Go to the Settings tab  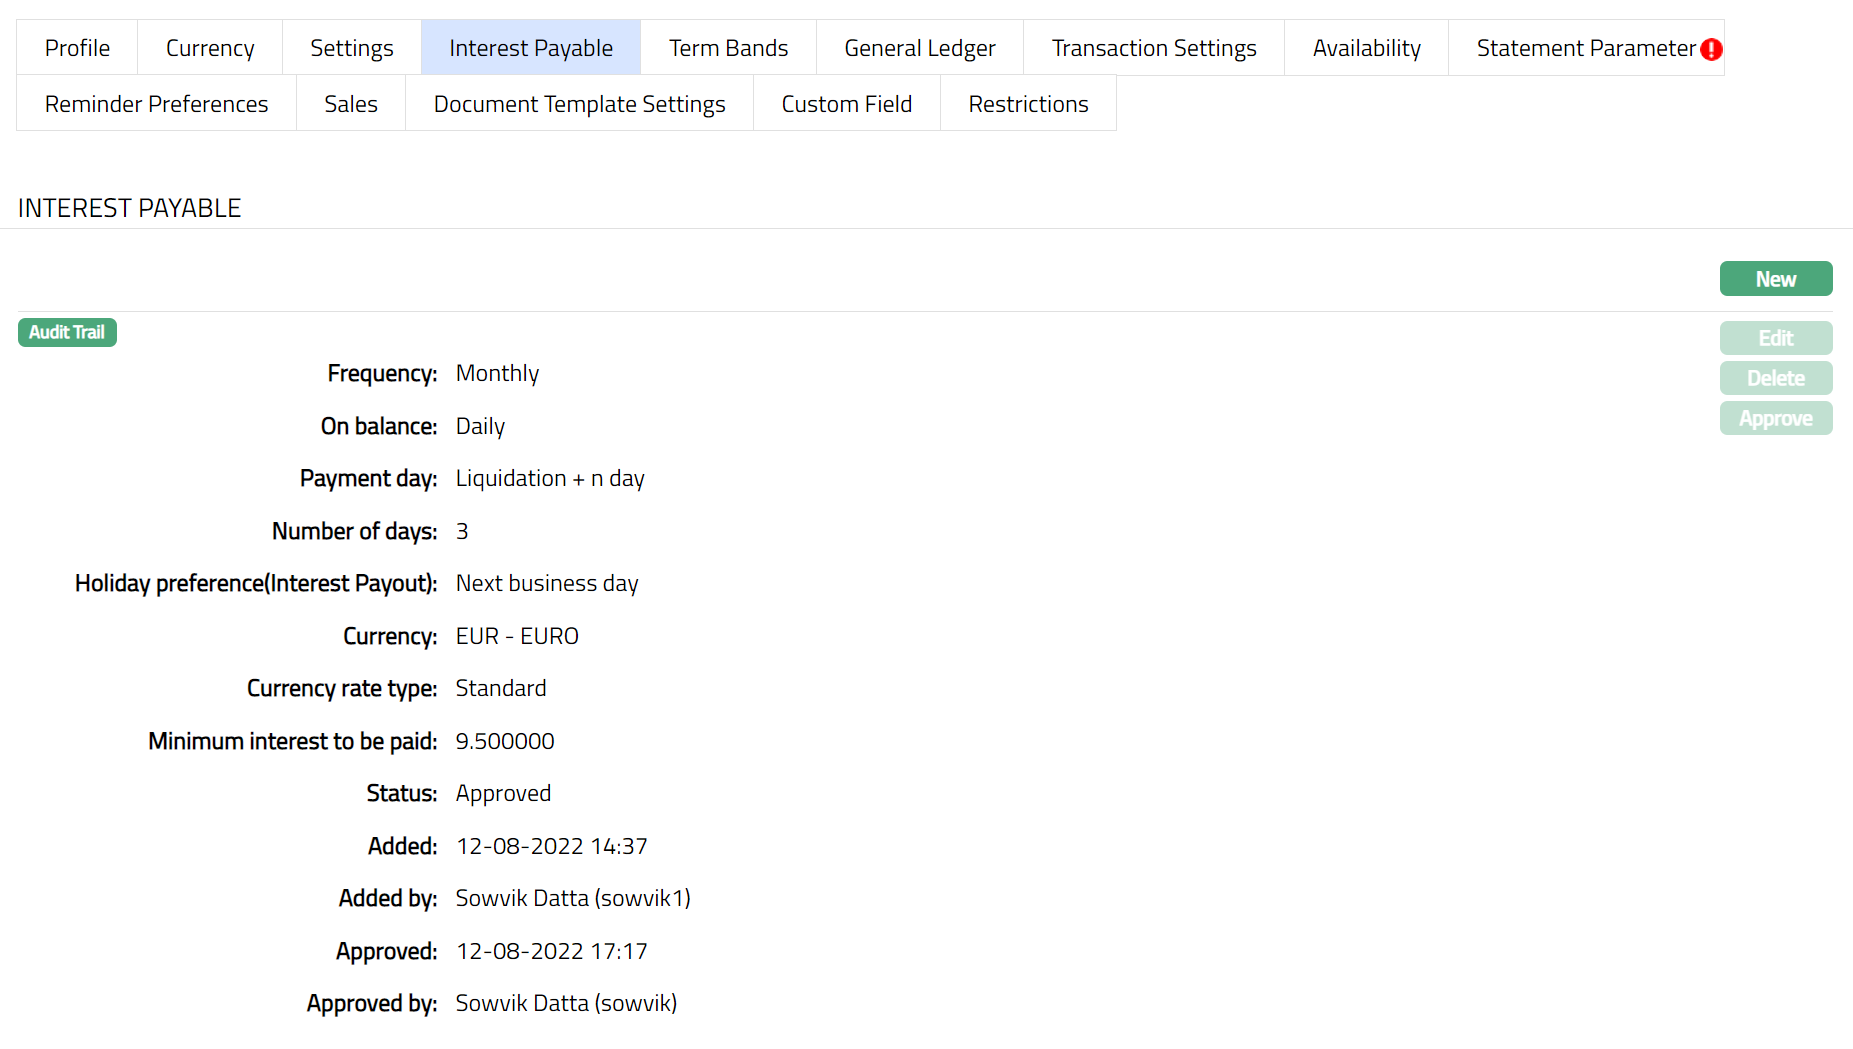point(351,48)
